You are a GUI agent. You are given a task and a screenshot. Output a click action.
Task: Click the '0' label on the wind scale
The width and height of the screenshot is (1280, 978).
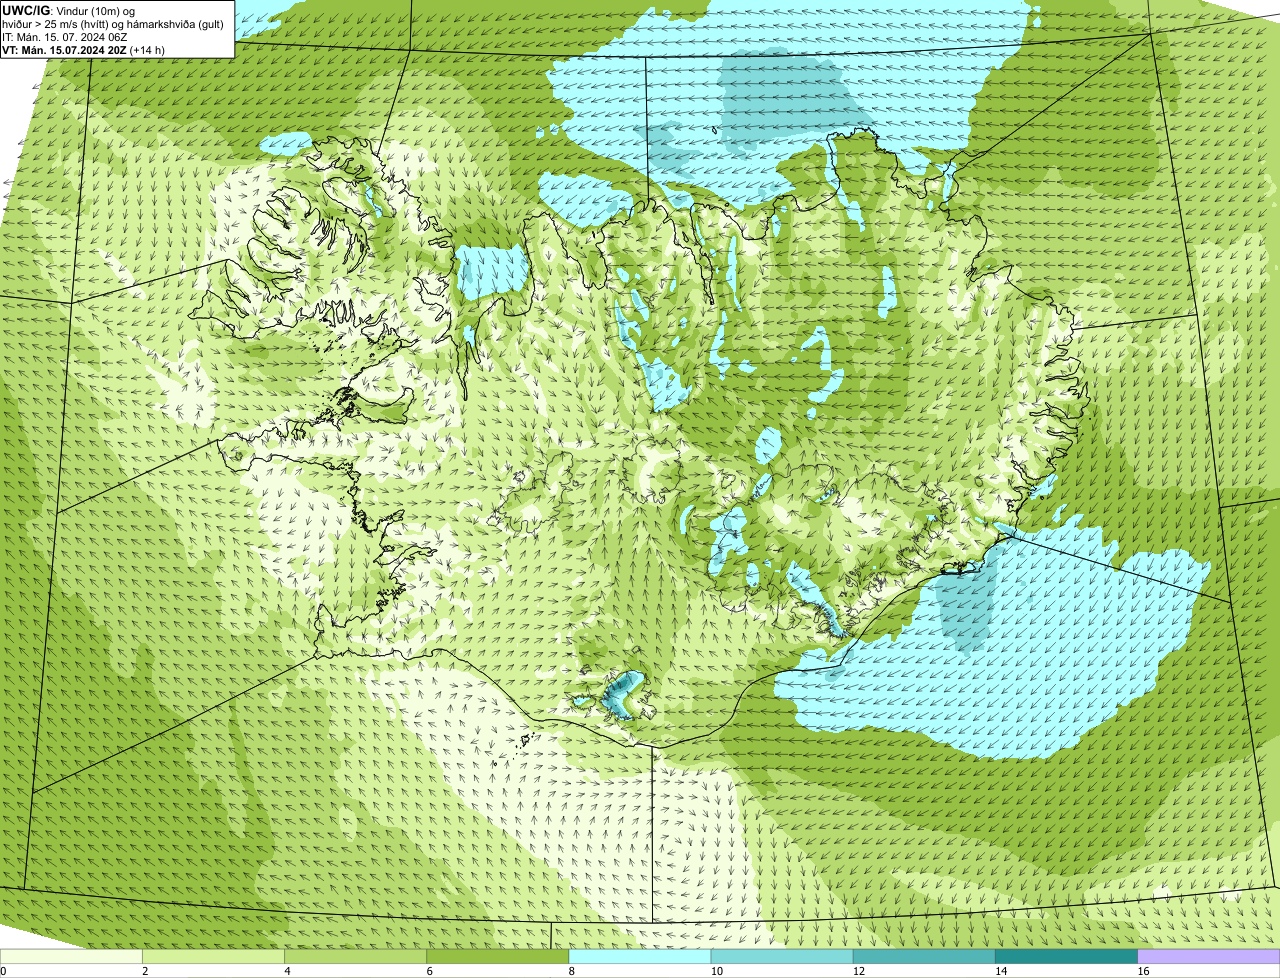[3, 971]
